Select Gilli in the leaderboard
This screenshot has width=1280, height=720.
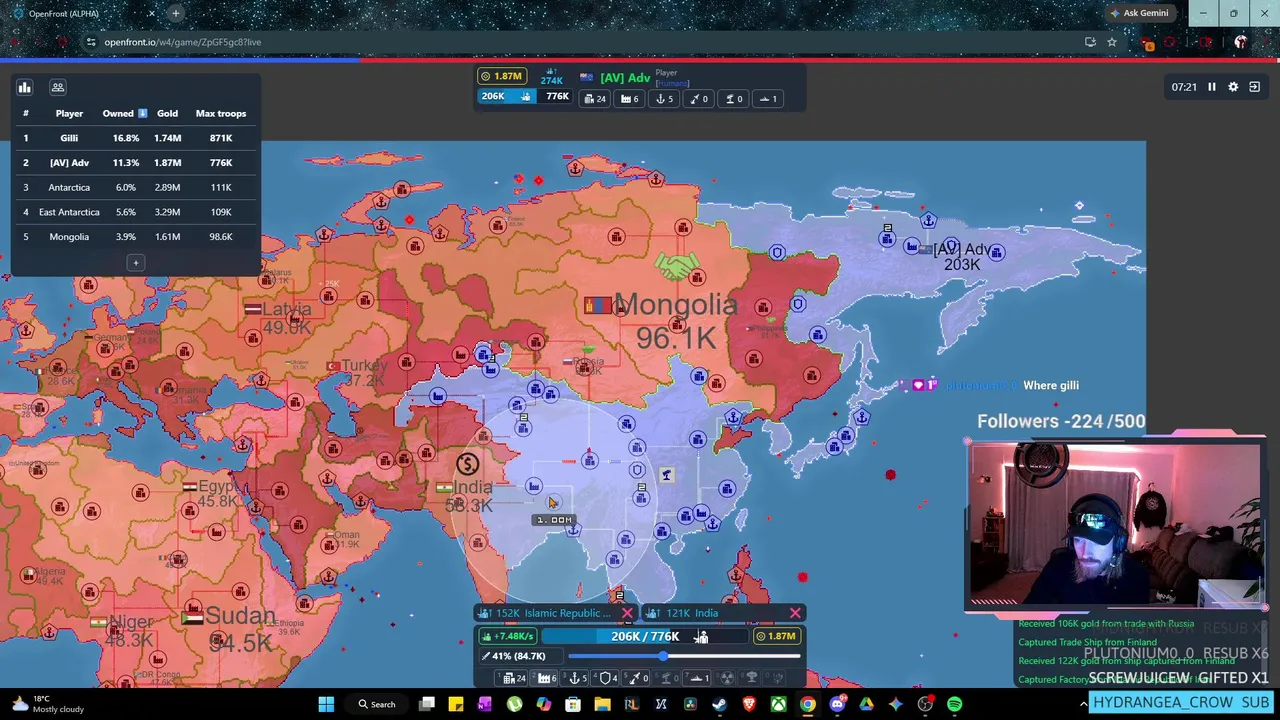(x=135, y=138)
